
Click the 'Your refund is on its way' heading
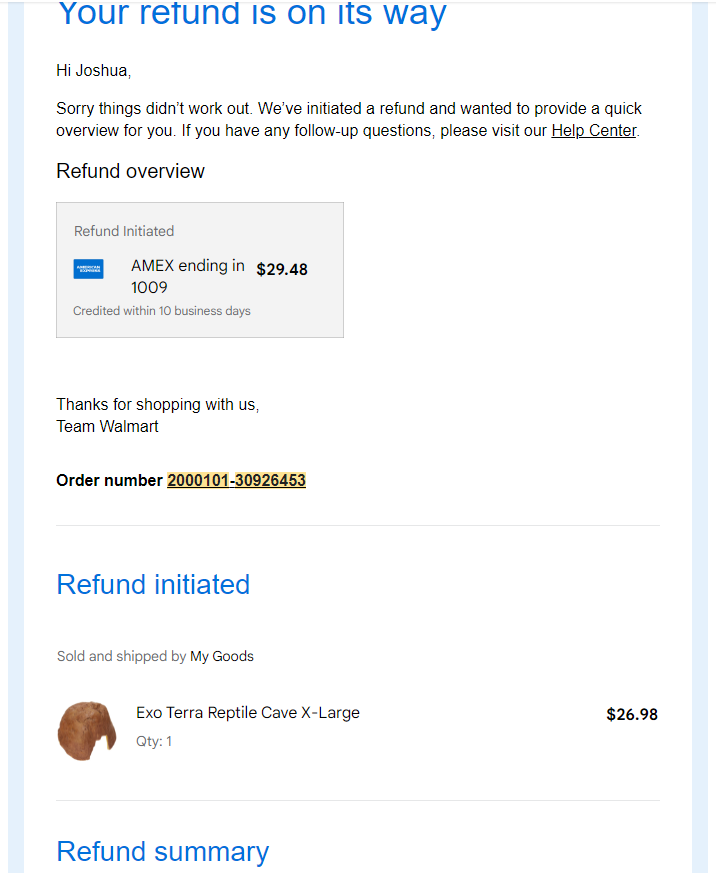tap(252, 14)
